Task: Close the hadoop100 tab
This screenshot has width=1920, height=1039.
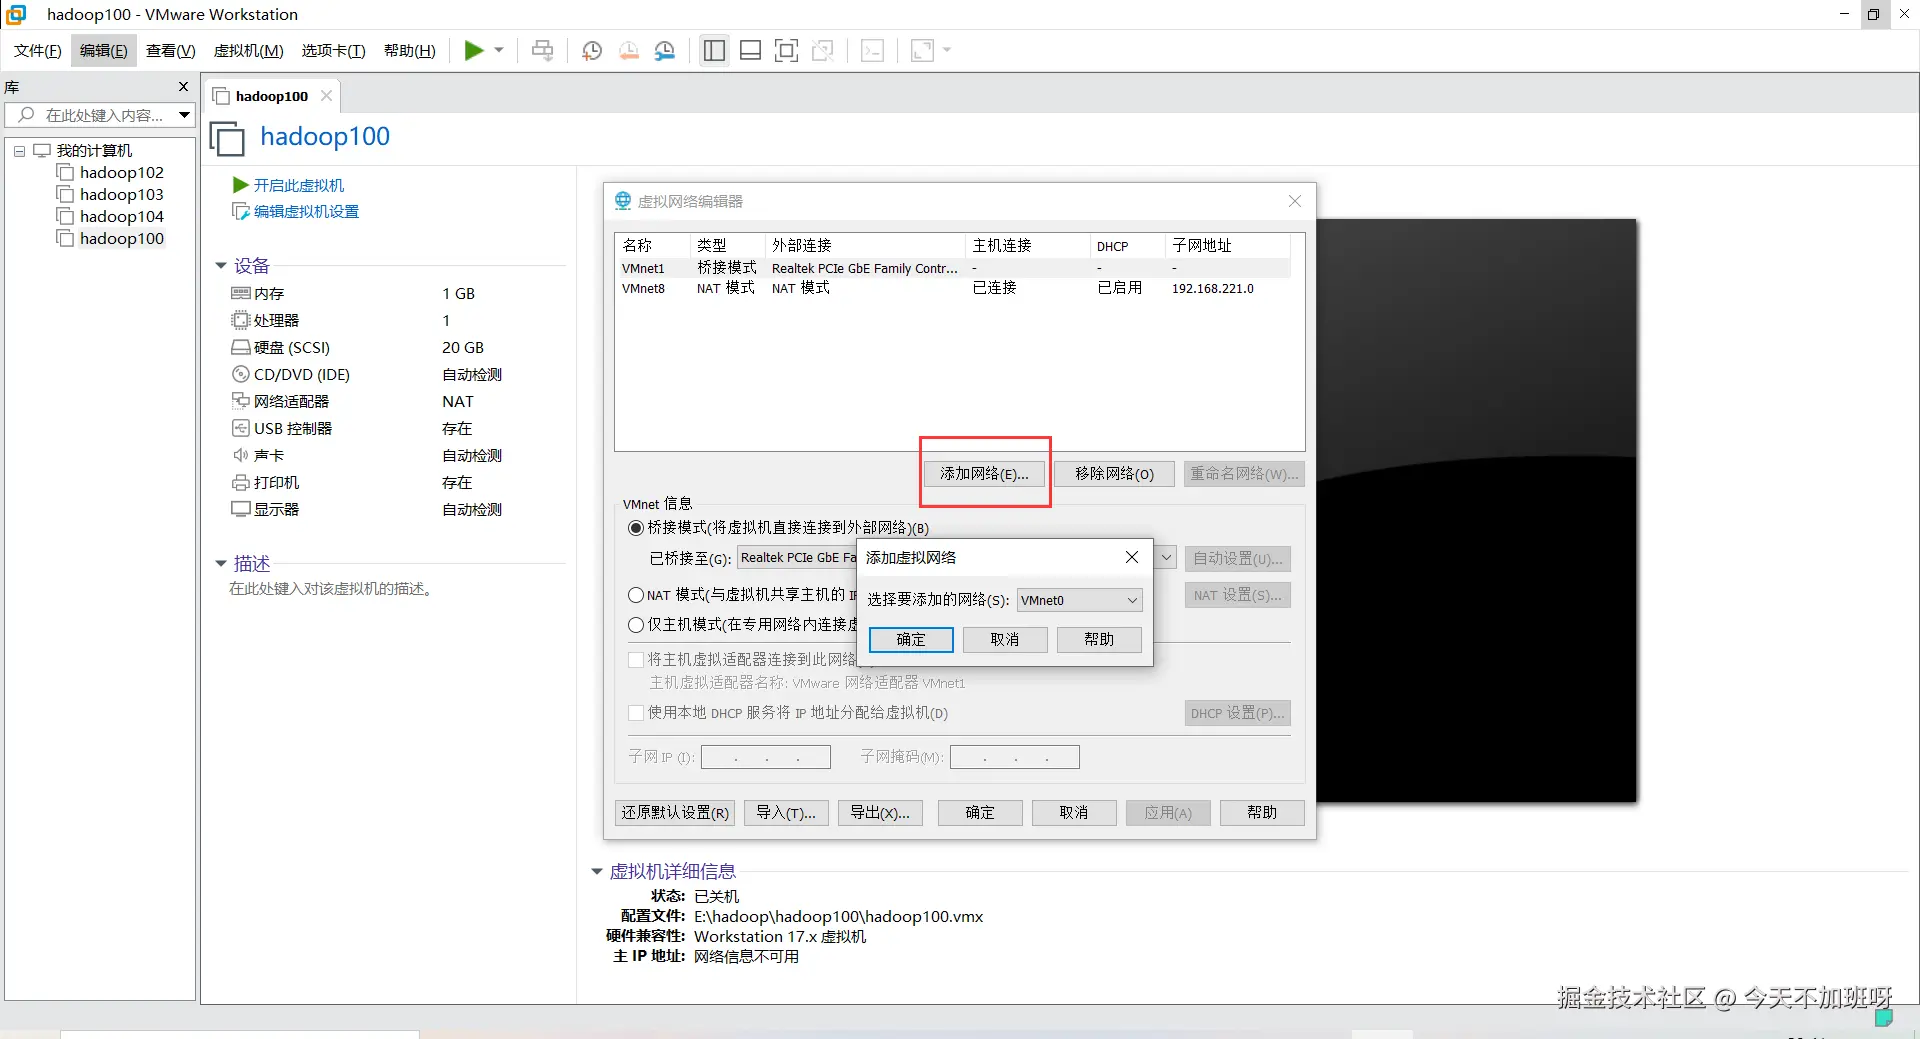Action: (326, 96)
